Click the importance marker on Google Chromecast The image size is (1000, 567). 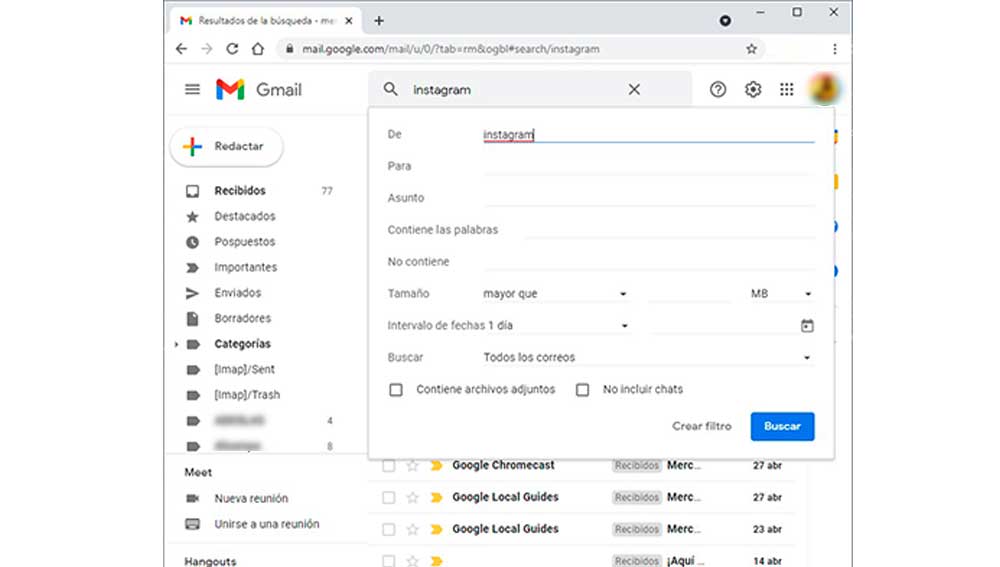click(x=436, y=466)
